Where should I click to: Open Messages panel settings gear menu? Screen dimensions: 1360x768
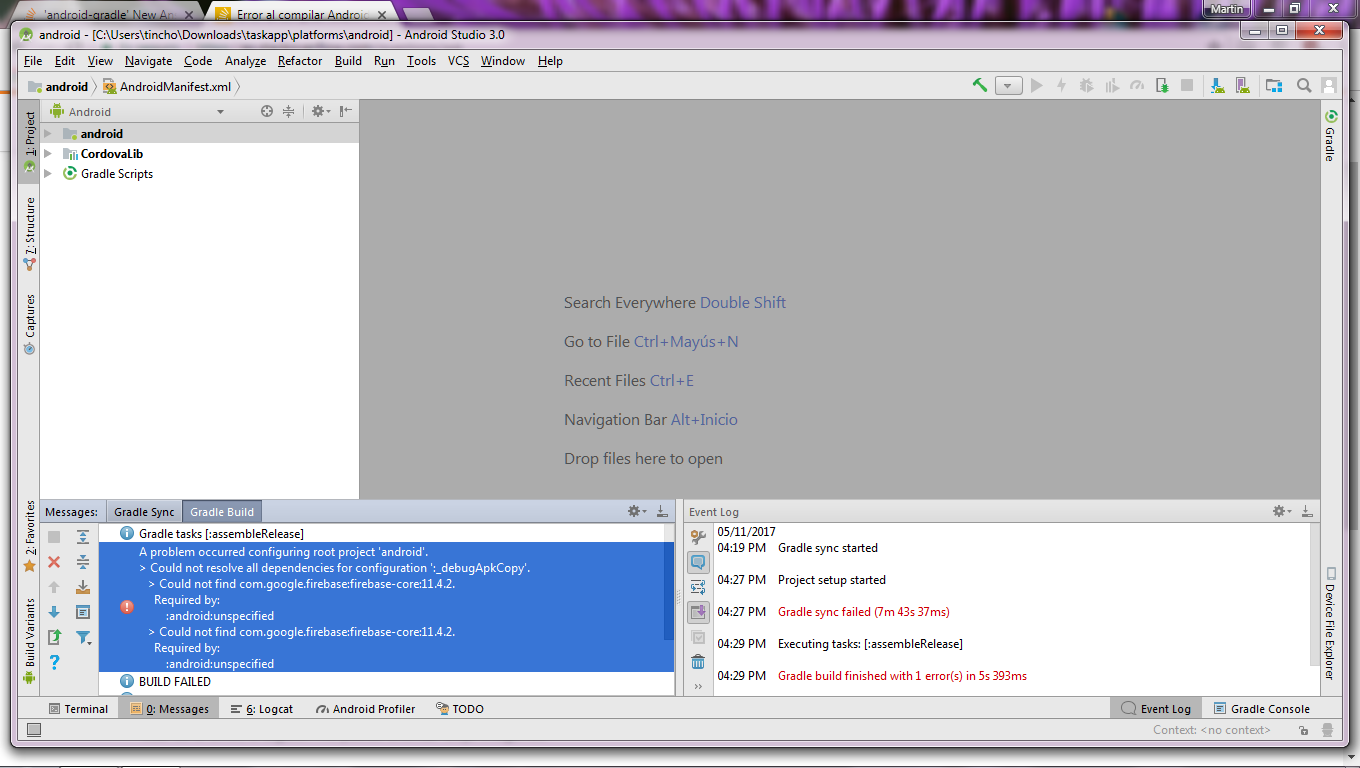point(636,511)
